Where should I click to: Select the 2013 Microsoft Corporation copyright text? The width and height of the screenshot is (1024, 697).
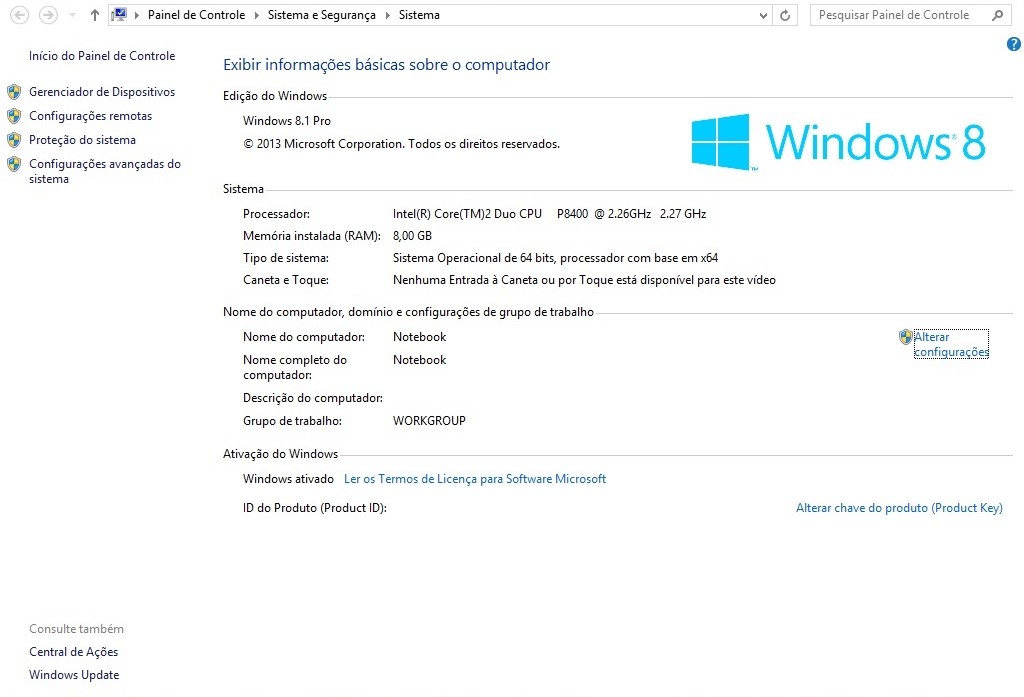tap(402, 144)
